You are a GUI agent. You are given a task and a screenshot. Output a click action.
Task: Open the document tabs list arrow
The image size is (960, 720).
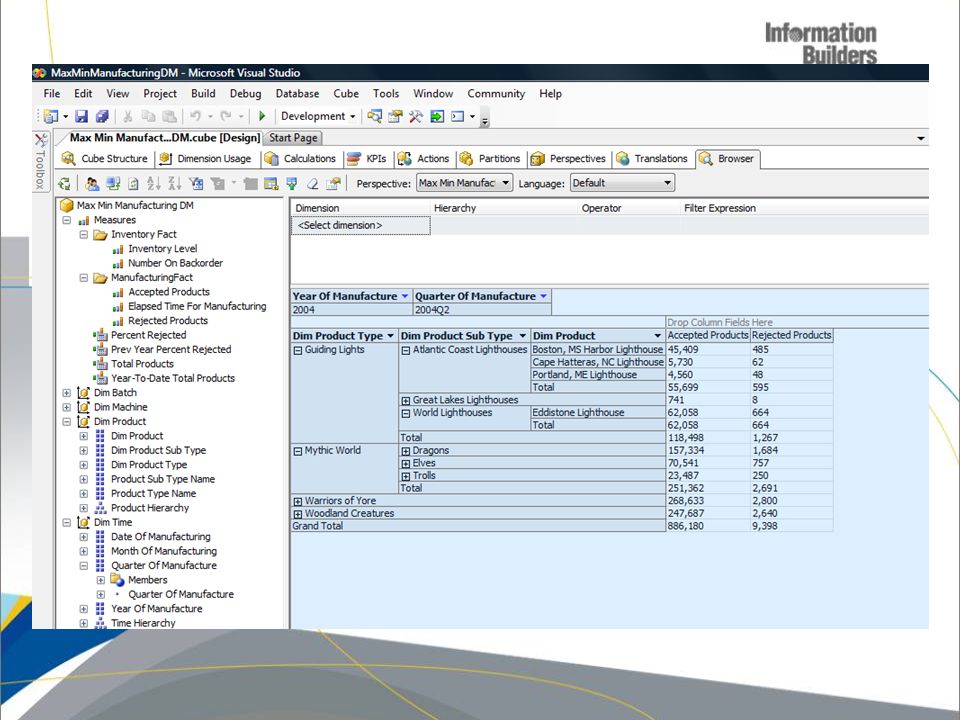pos(920,138)
